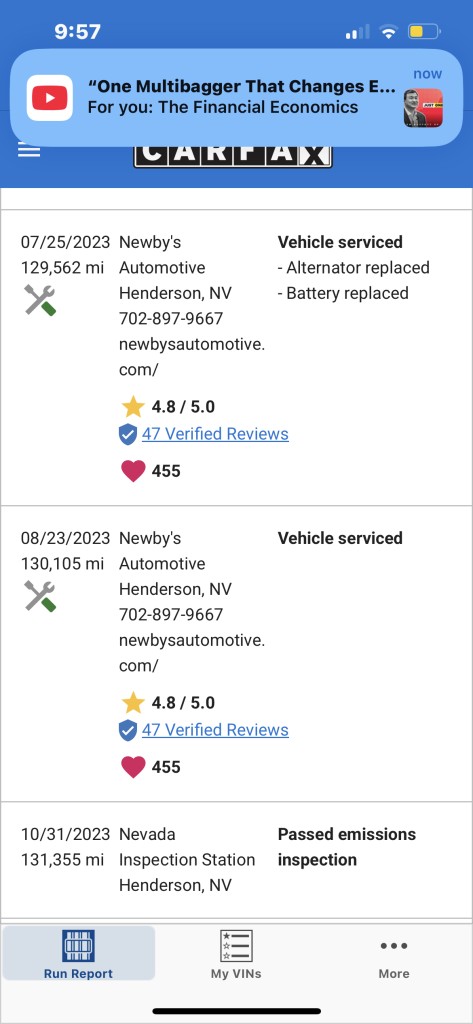The width and height of the screenshot is (473, 1024).
Task: Tap phone number 702-897-9667 in 07/25/2023 entry
Action: 171,319
